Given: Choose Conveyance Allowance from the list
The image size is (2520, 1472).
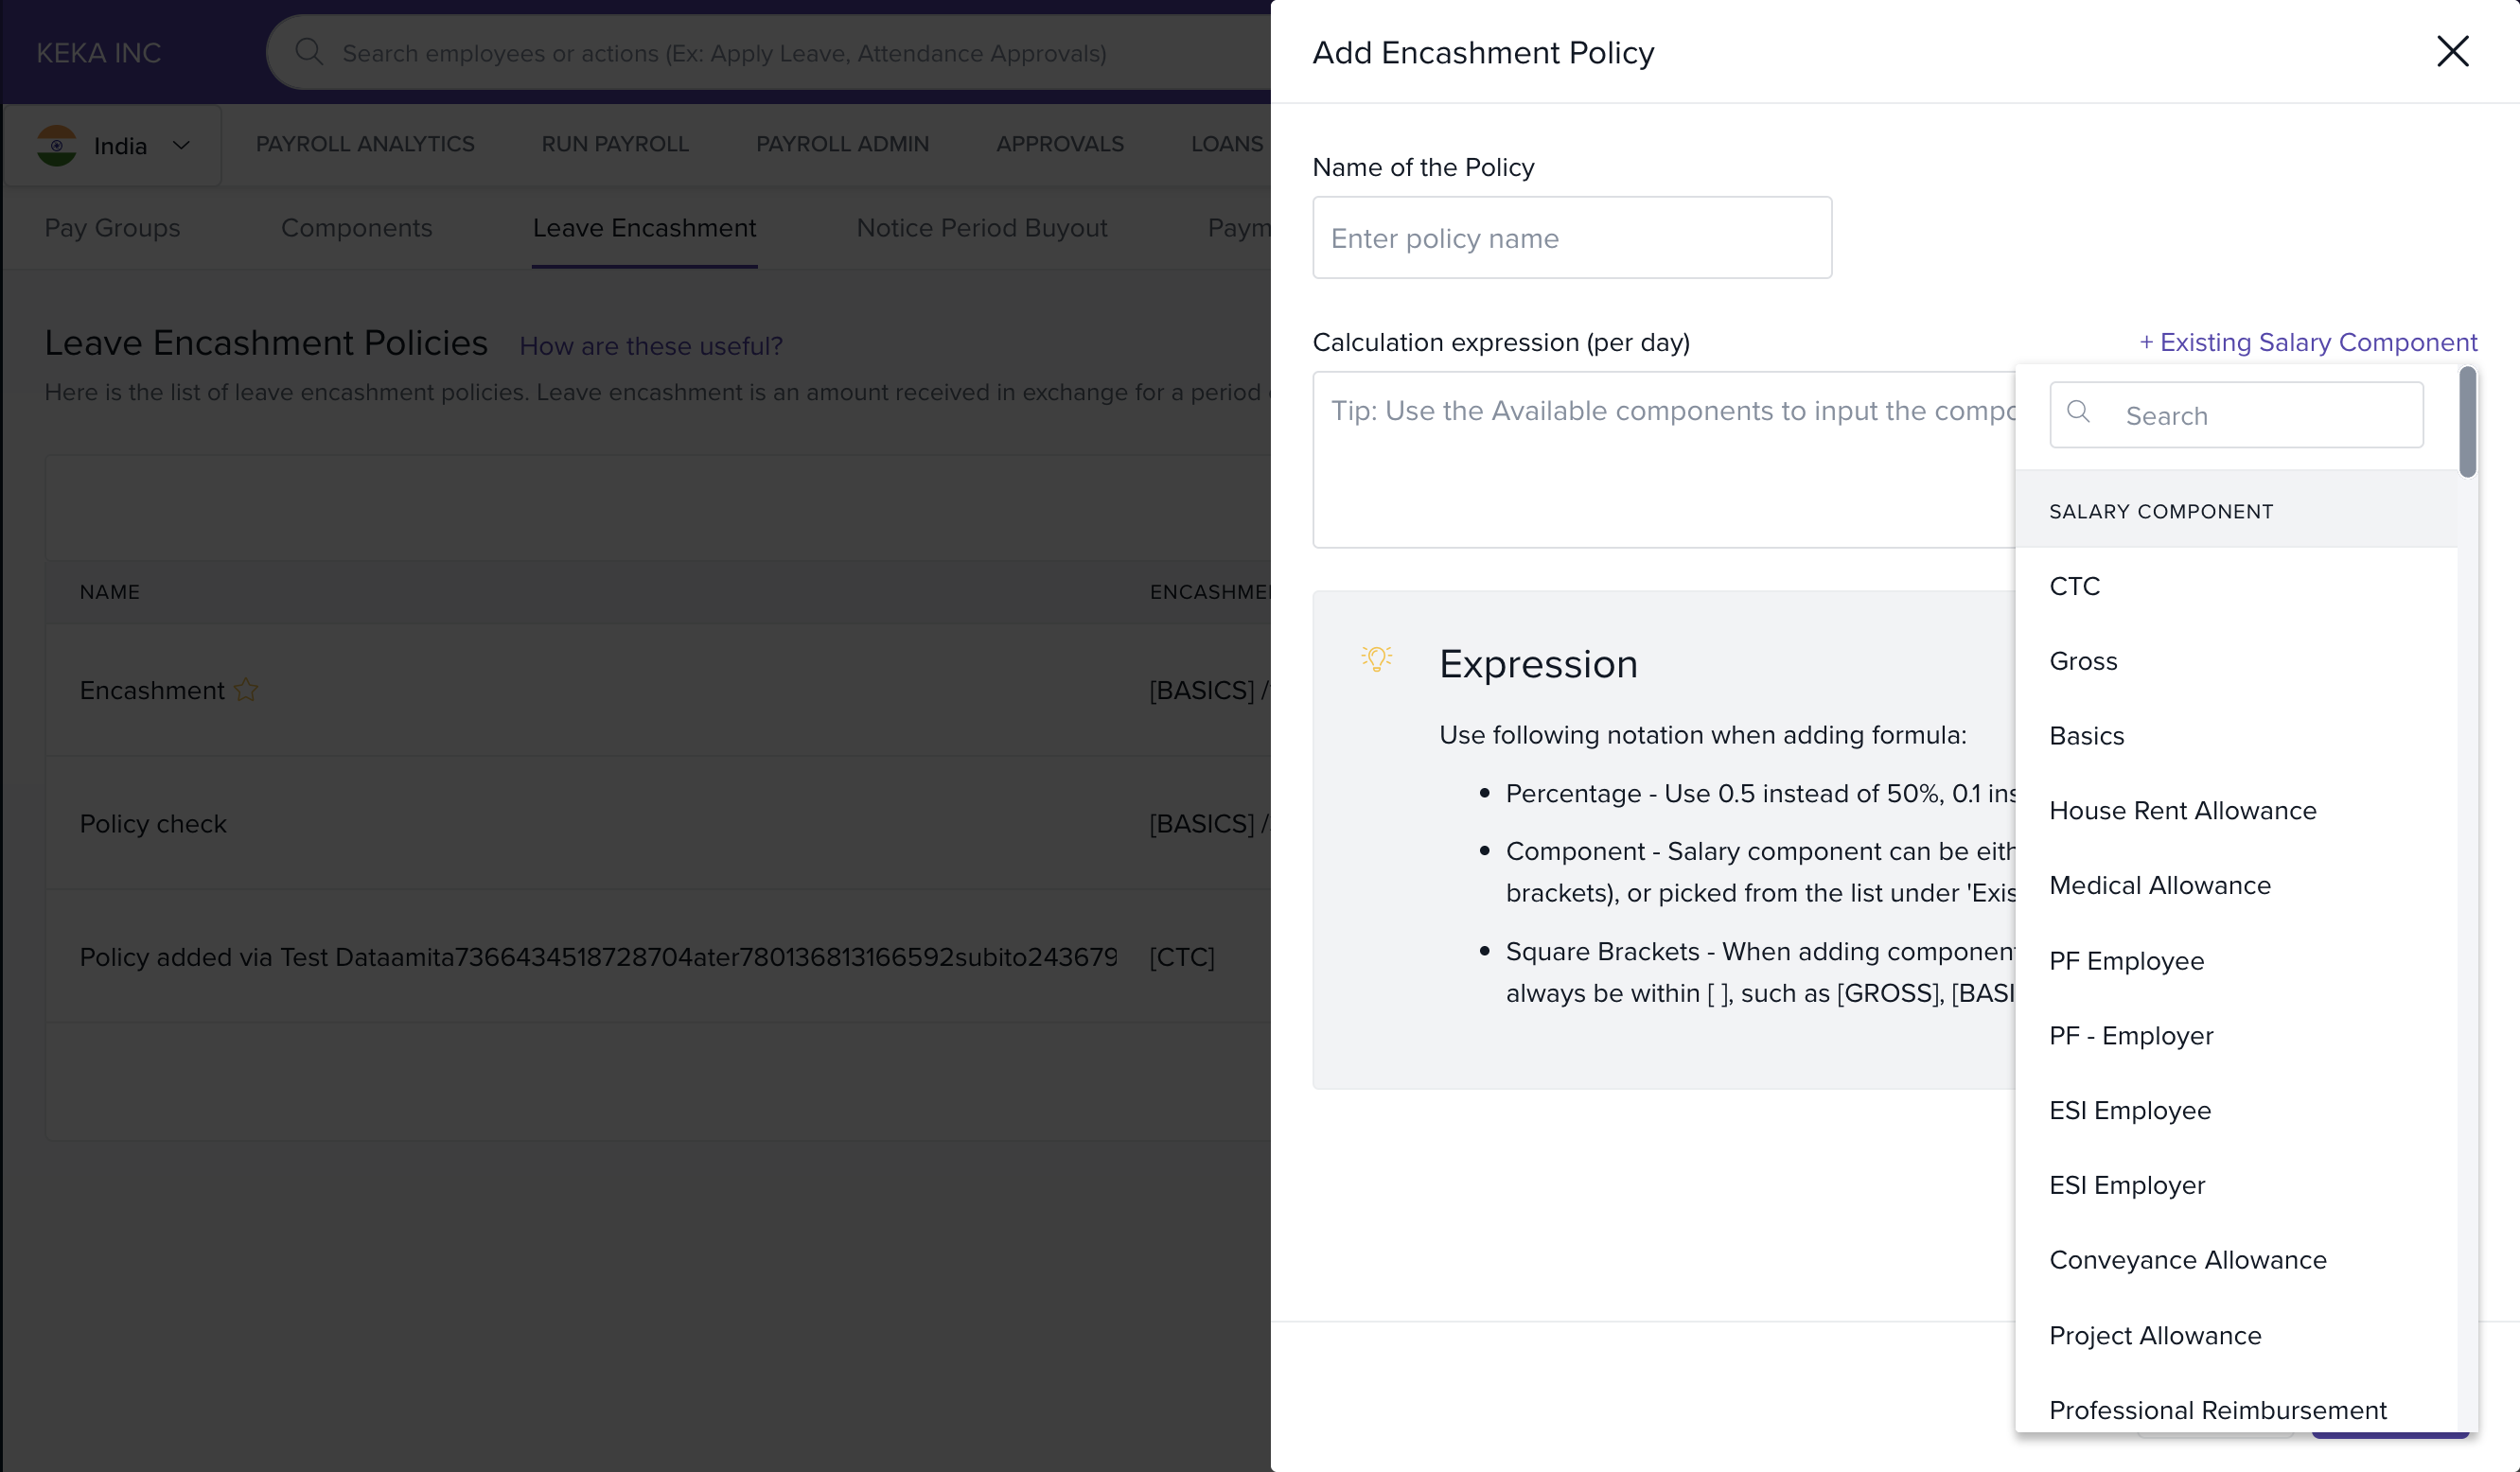Looking at the screenshot, I should 2187,1260.
